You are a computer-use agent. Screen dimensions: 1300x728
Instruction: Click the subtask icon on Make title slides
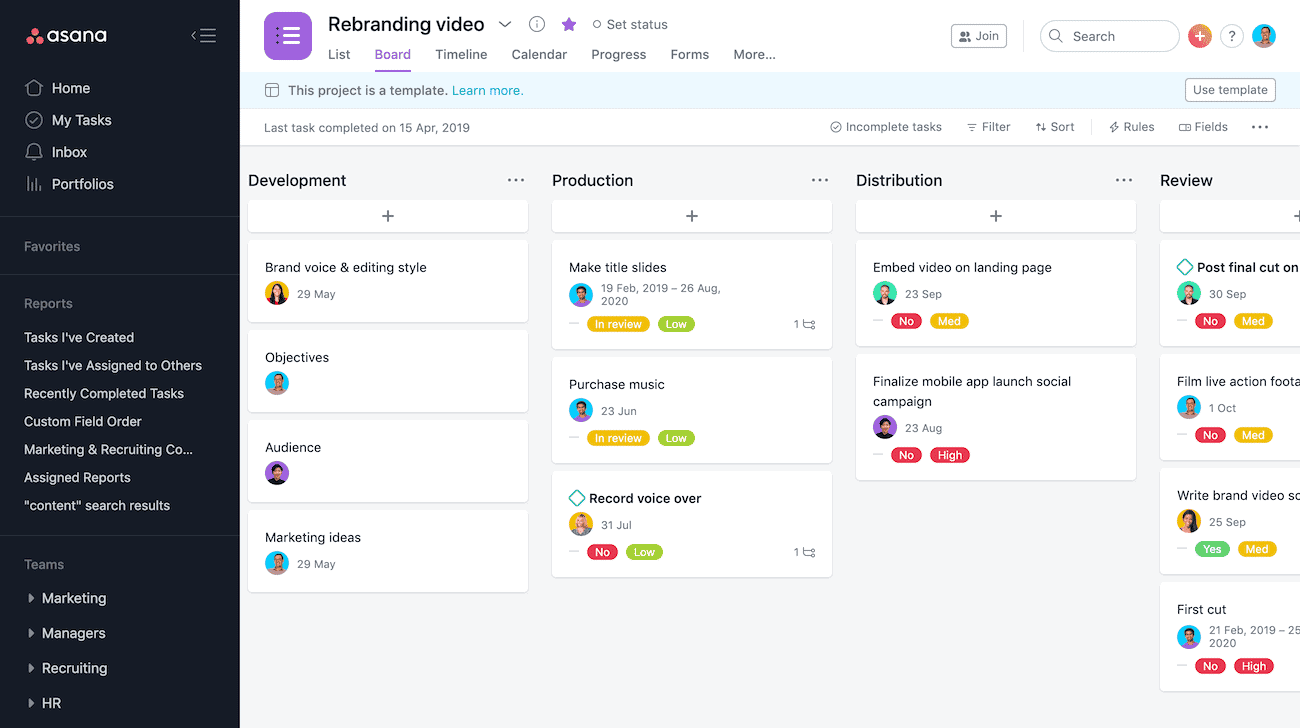click(x=809, y=324)
